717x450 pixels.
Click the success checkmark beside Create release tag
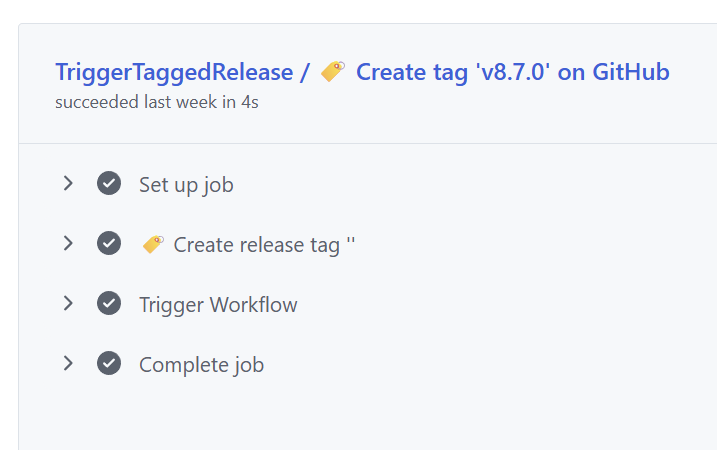pyautogui.click(x=109, y=243)
